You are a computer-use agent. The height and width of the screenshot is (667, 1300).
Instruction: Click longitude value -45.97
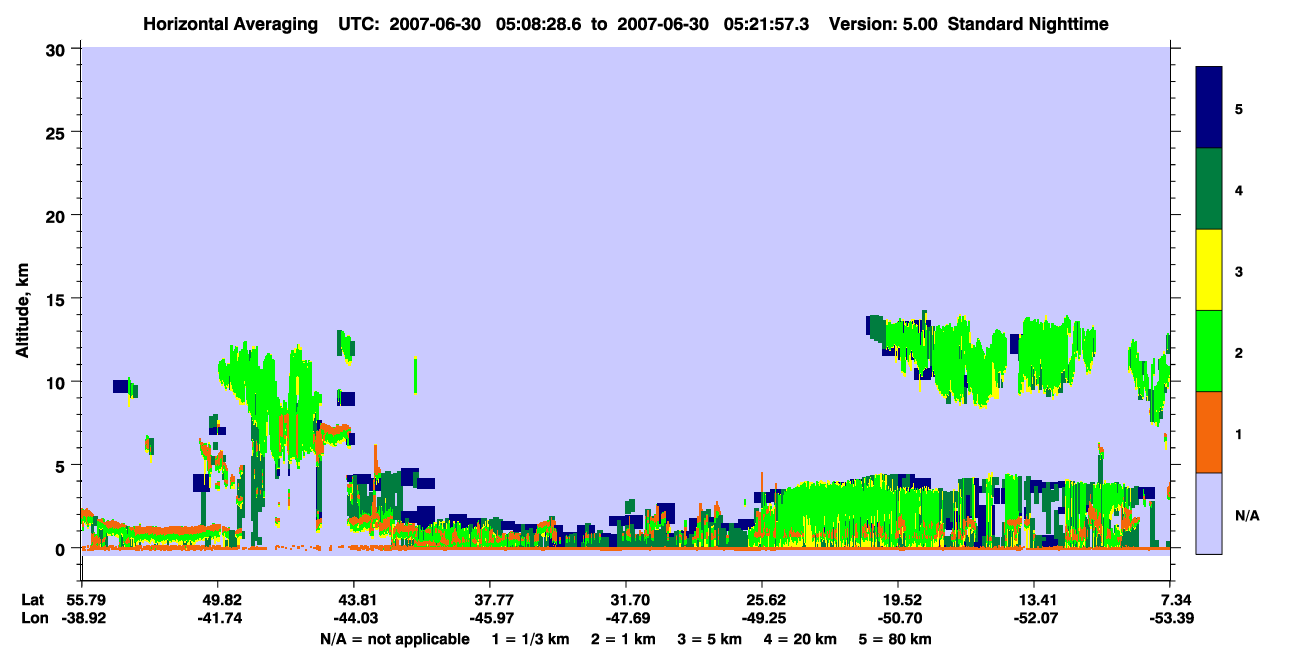point(490,618)
